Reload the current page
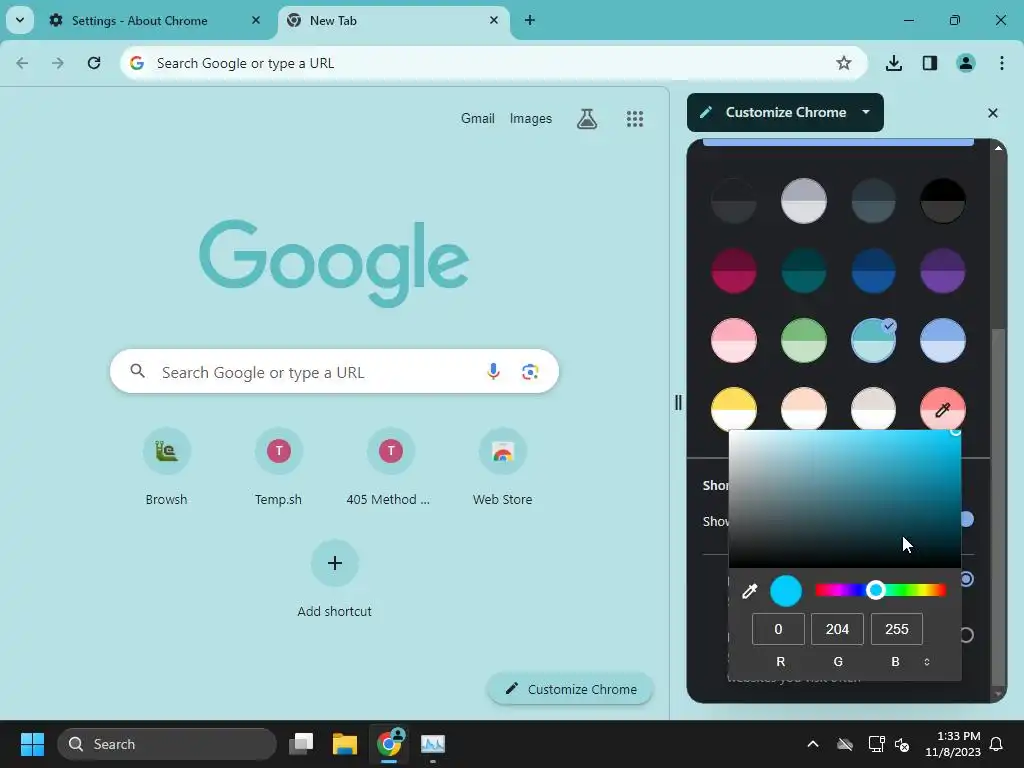The image size is (1024, 768). 94,63
